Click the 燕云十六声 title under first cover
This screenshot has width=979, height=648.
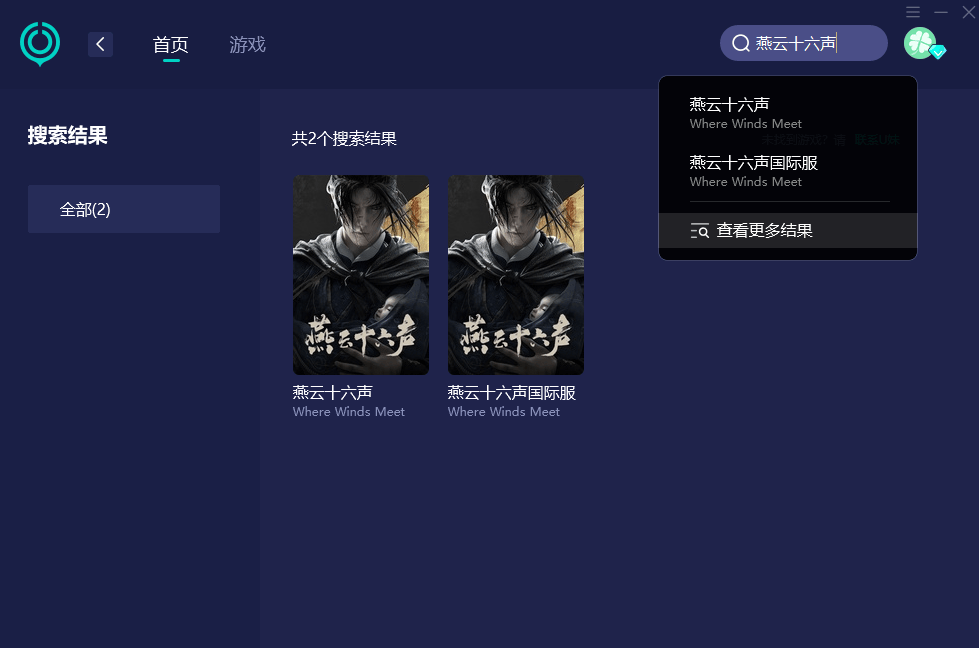pyautogui.click(x=332, y=393)
